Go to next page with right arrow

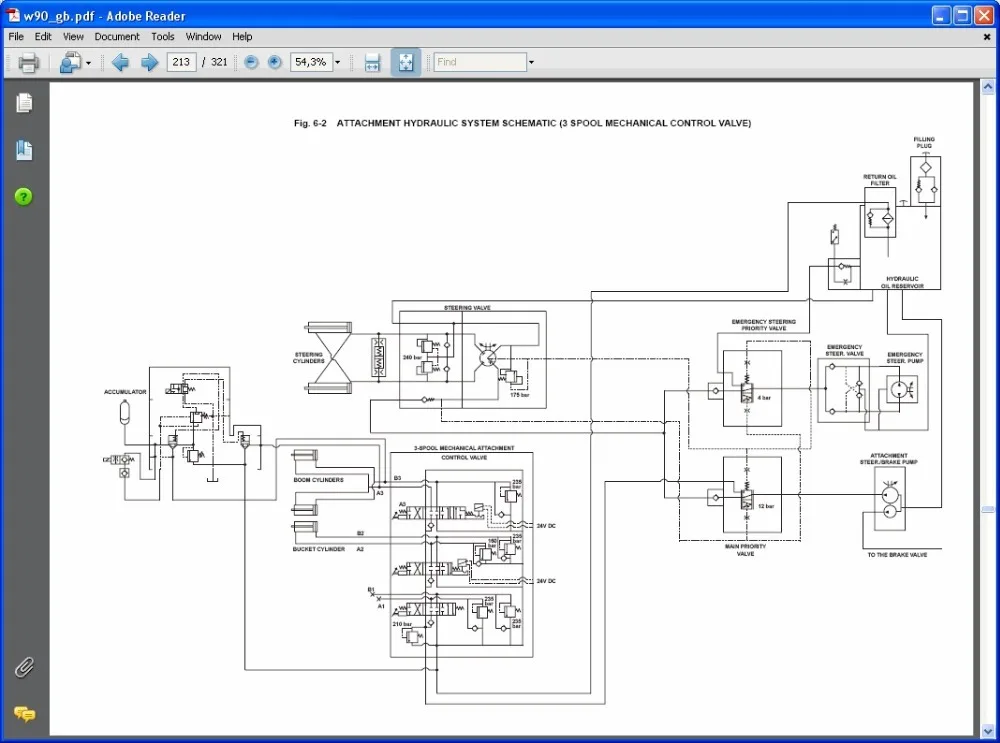150,62
